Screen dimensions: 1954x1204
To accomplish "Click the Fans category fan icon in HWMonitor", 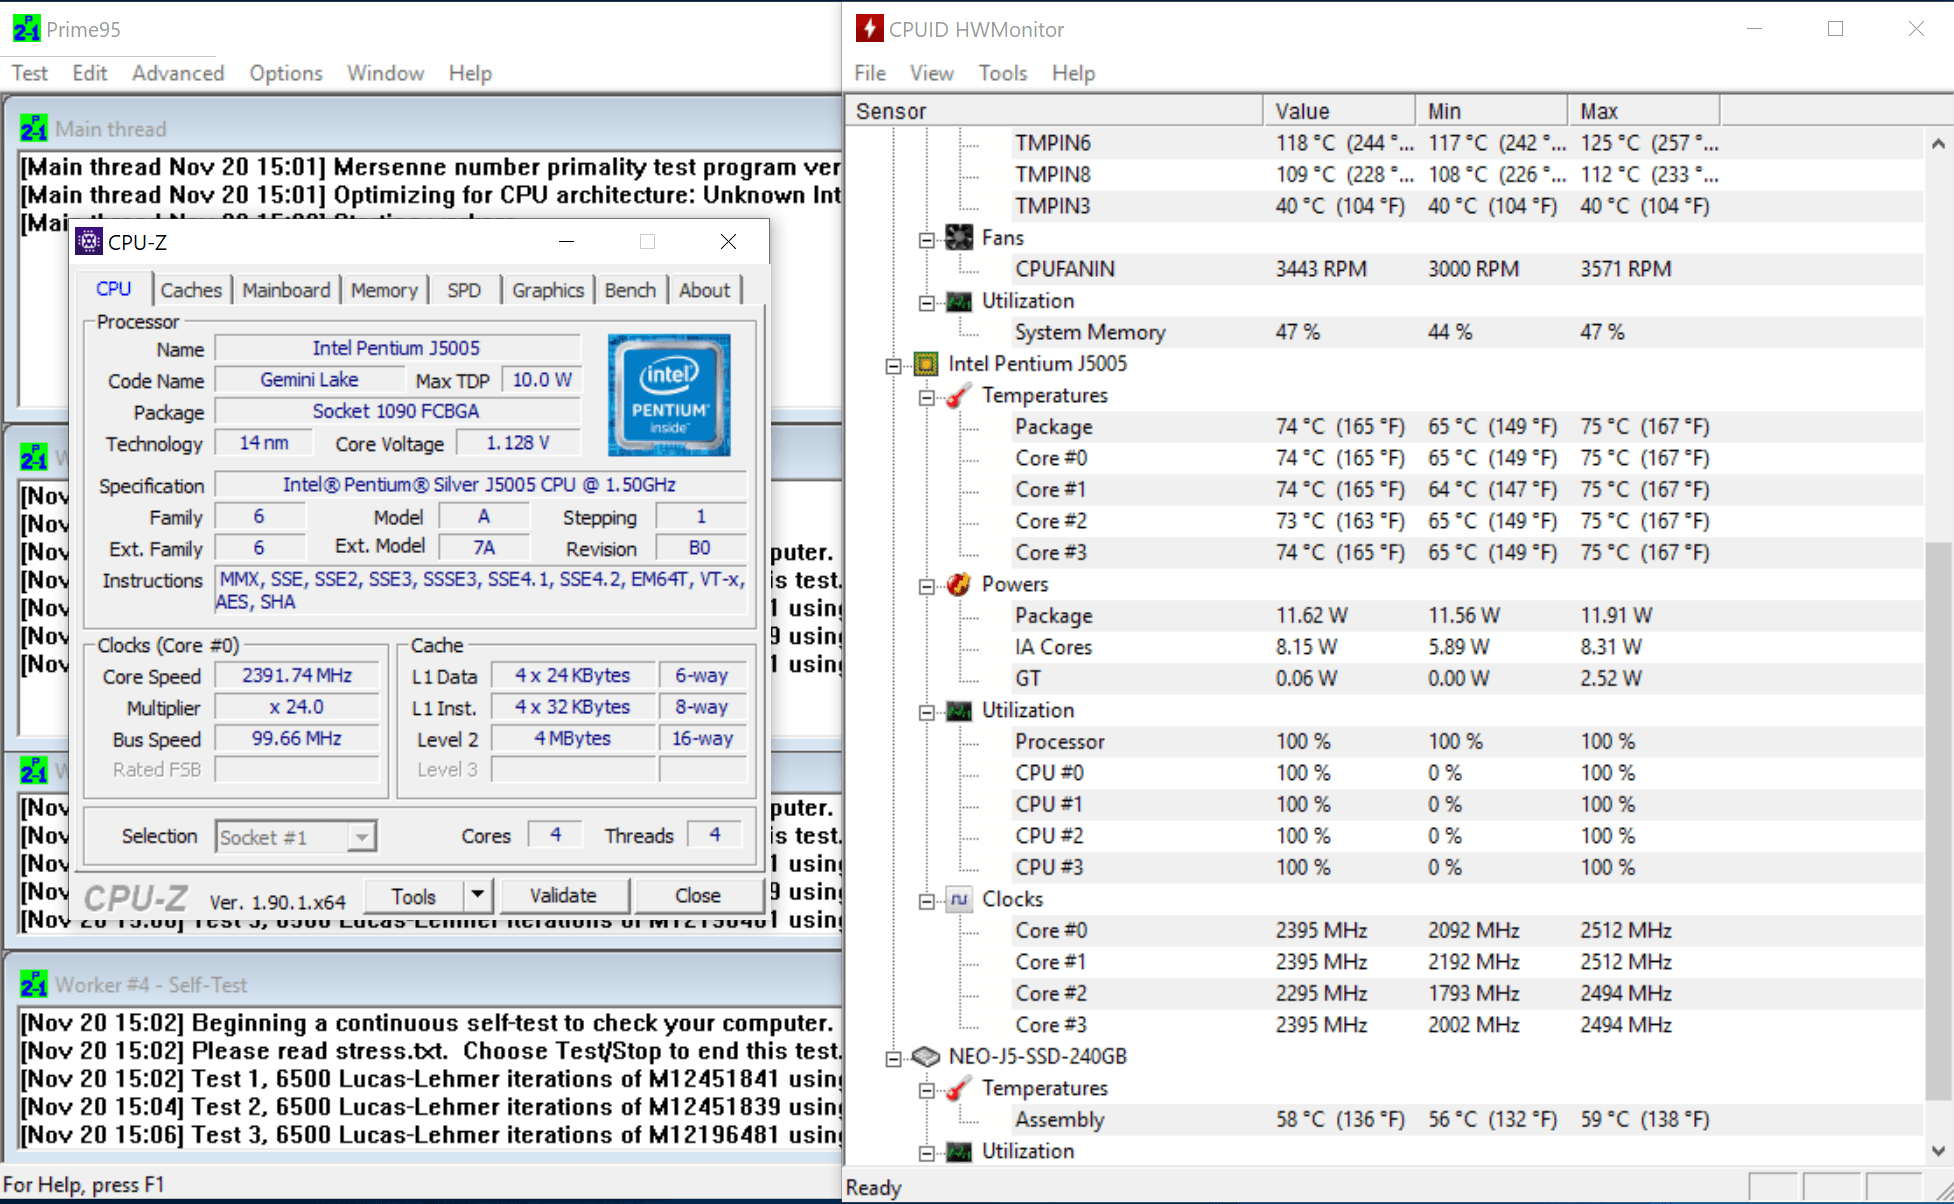I will point(959,237).
